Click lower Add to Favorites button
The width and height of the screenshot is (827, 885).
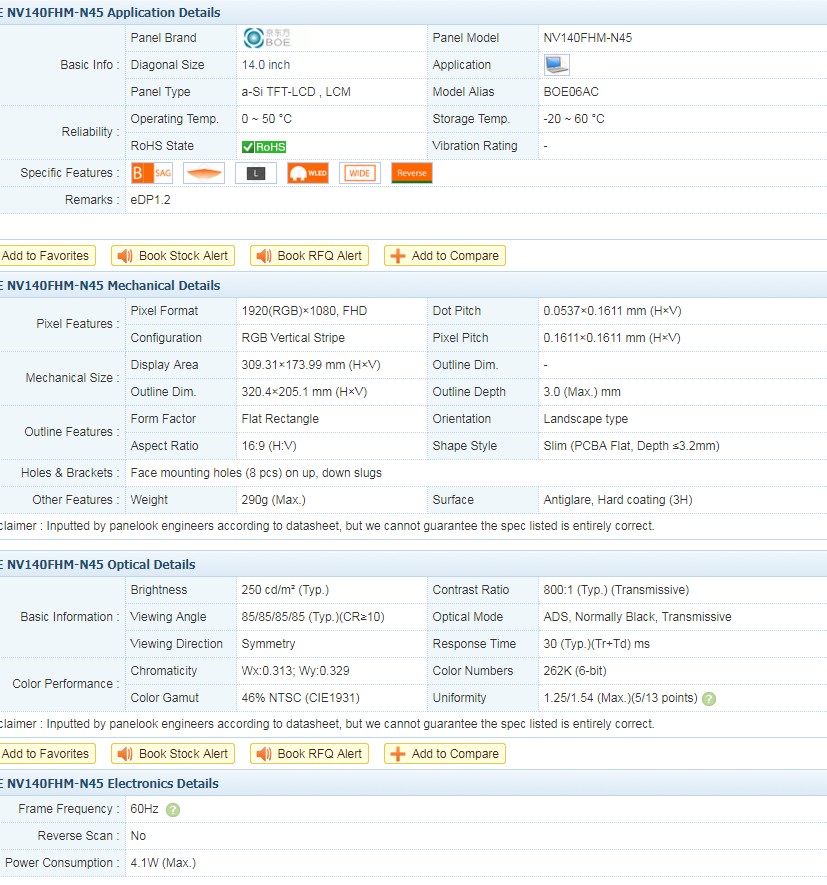pyautogui.click(x=46, y=753)
